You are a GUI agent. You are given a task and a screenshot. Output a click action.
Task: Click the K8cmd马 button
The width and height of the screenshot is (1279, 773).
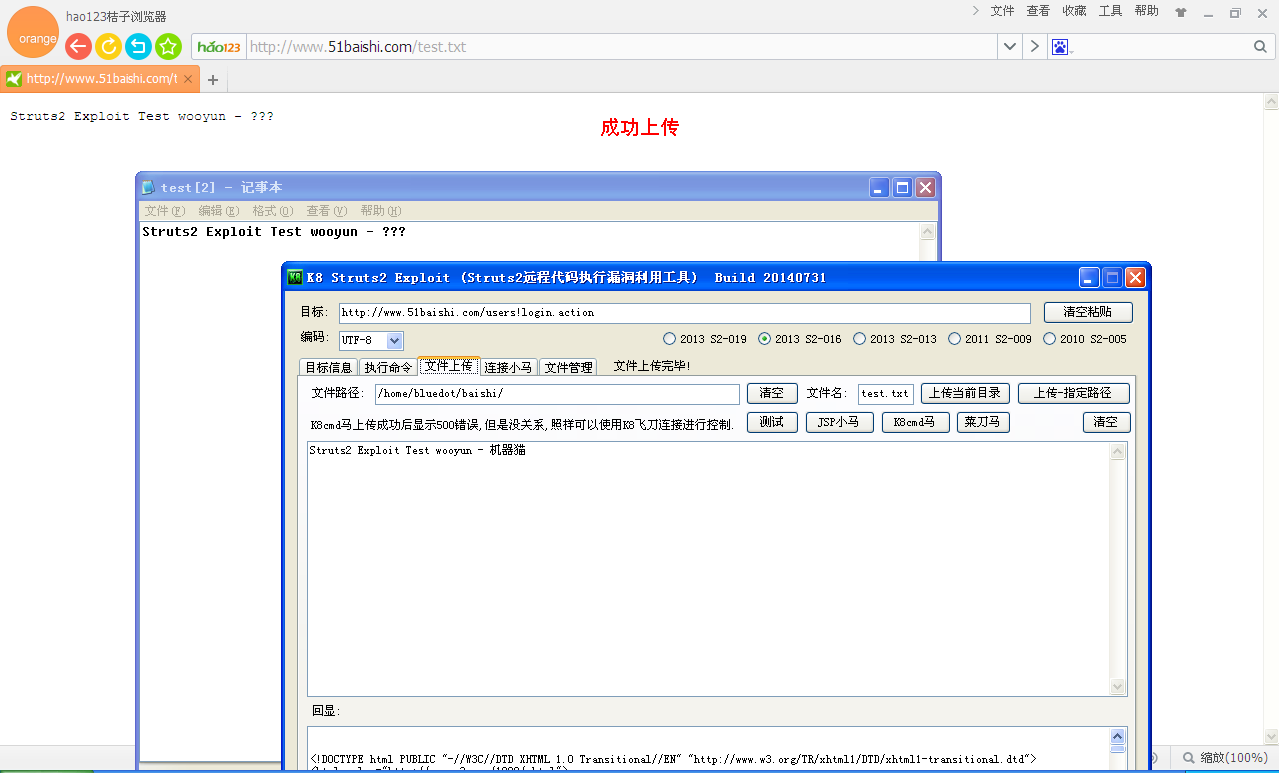click(x=915, y=422)
